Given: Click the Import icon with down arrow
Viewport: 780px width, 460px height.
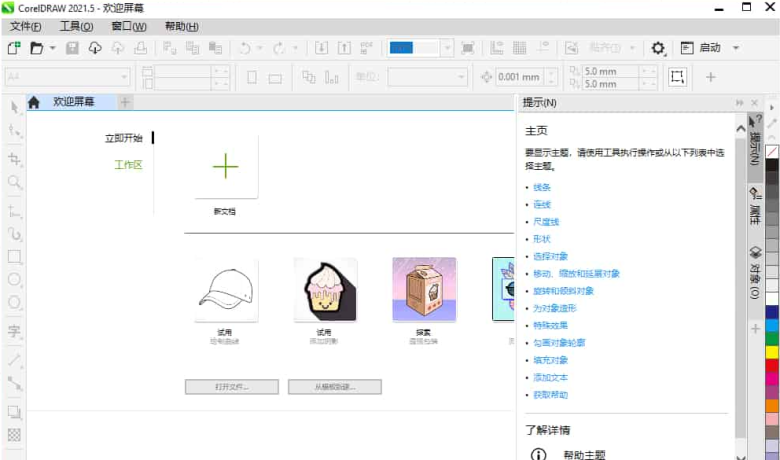Looking at the screenshot, I should click(321, 48).
